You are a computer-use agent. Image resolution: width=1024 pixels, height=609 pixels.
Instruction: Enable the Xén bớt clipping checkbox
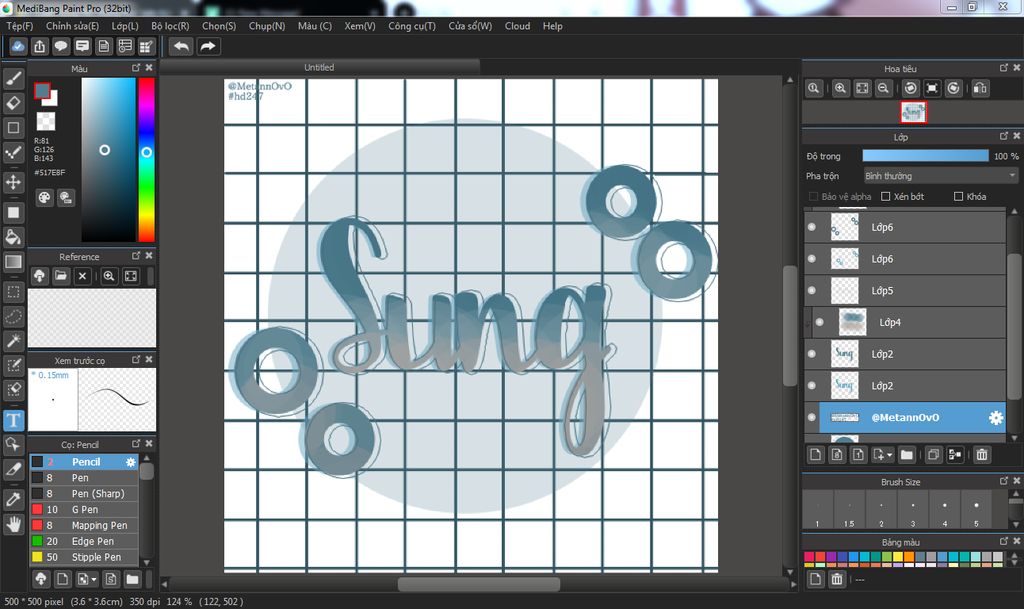coord(886,197)
